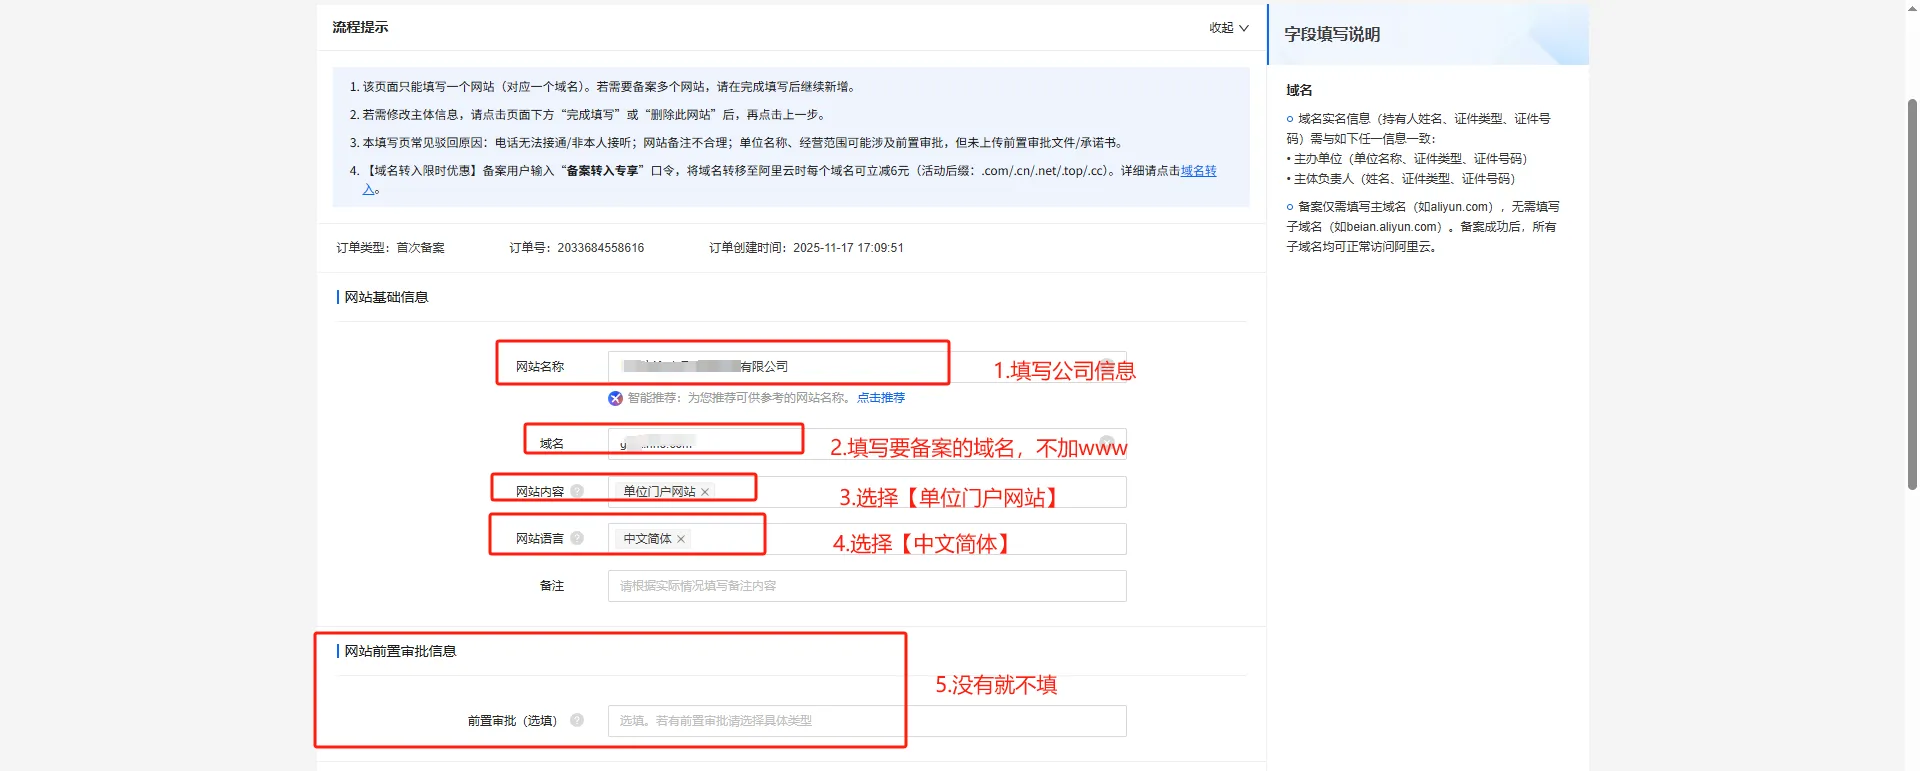Collapse the 流程提示 panel via 收起
Viewport: 1920px width, 771px height.
click(x=1228, y=28)
